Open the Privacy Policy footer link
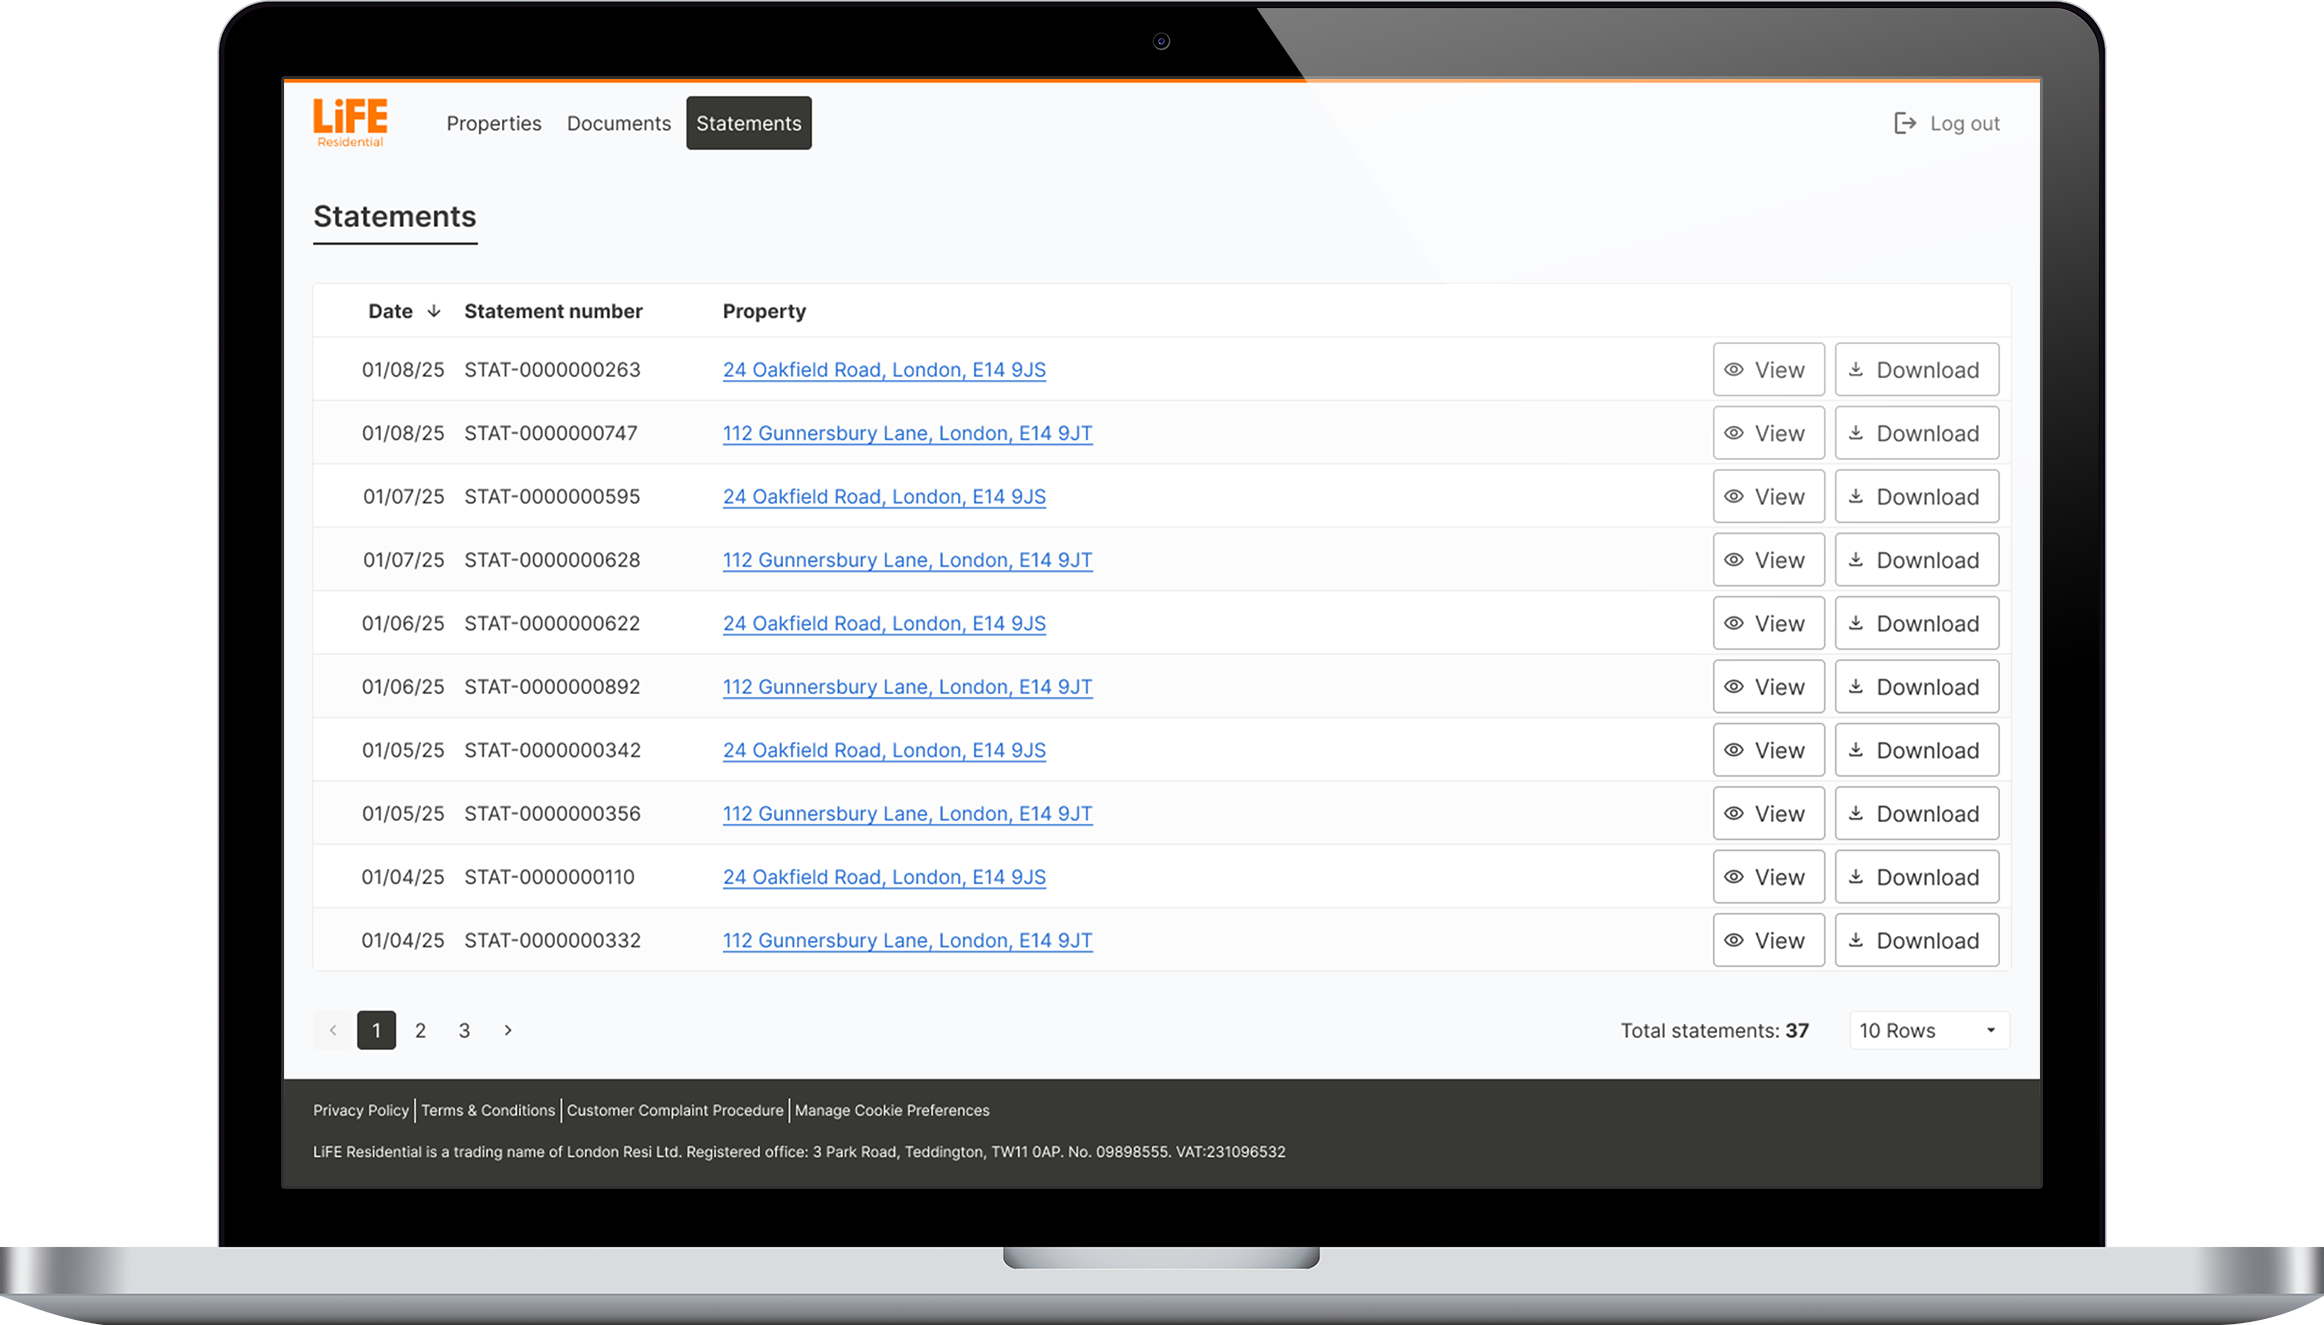This screenshot has width=2324, height=1325. [361, 1110]
